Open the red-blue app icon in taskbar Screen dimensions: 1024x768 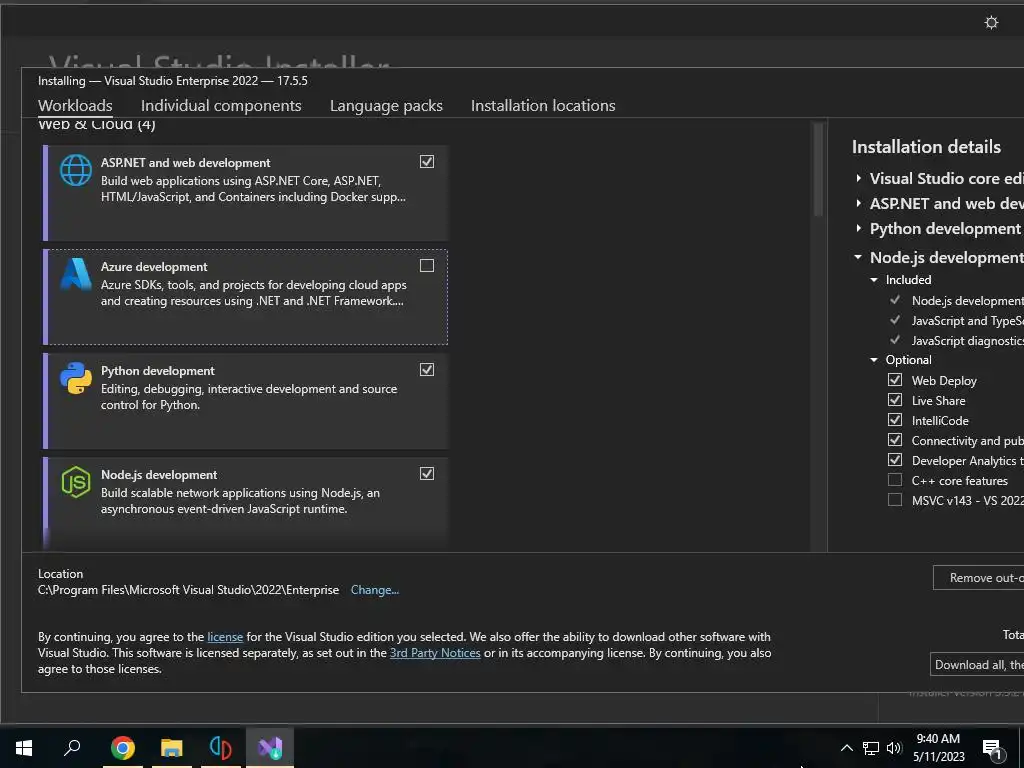point(221,748)
